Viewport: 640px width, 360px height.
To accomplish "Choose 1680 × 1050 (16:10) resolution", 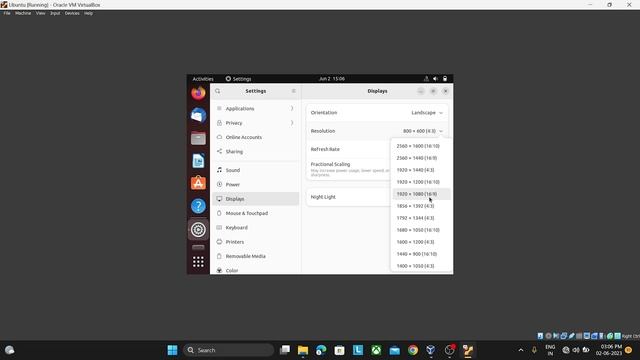I will (x=421, y=230).
